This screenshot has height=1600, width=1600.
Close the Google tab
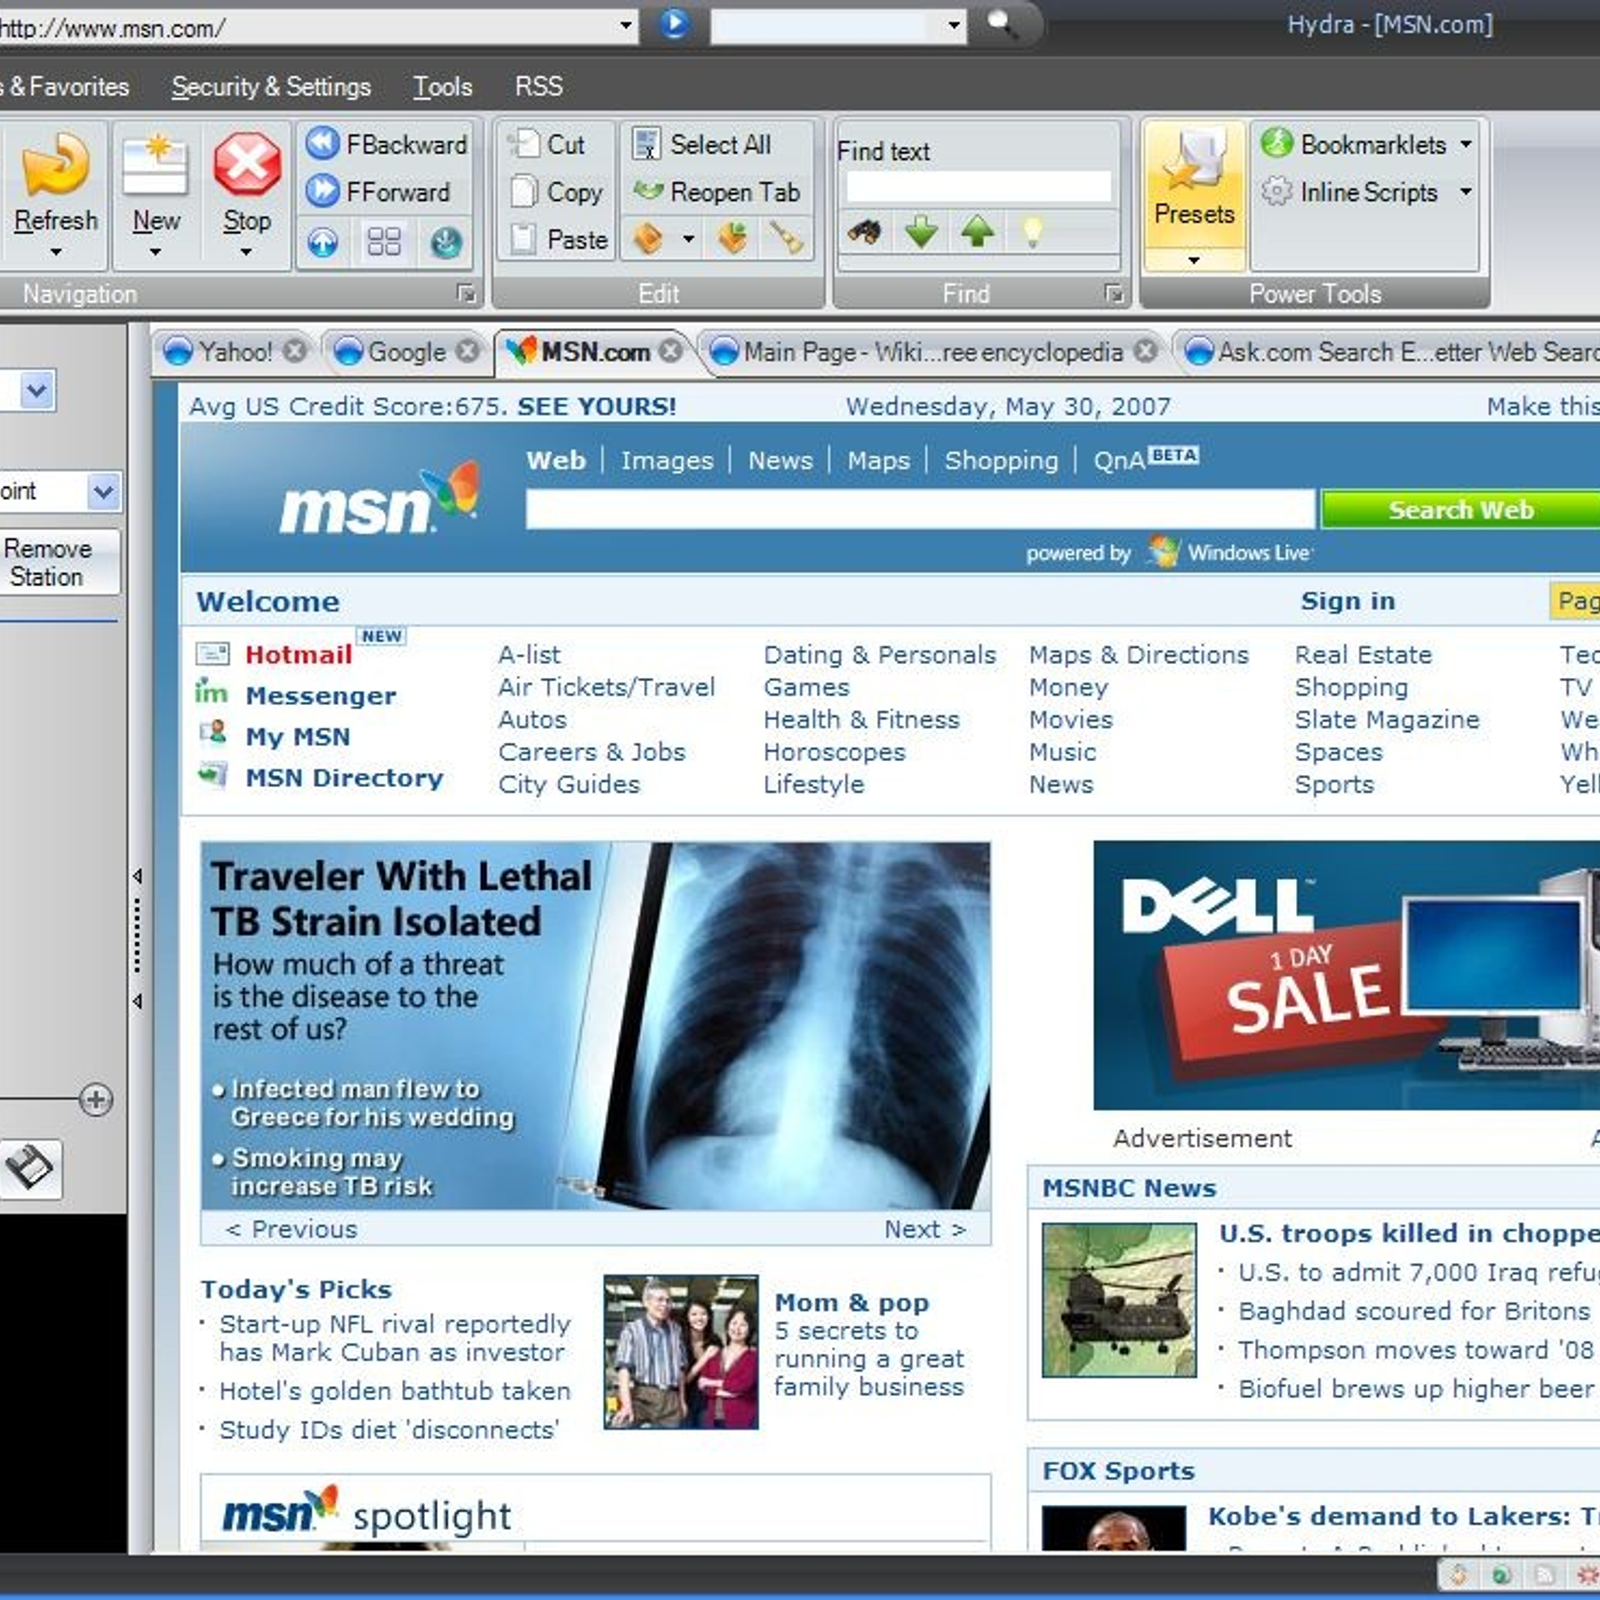467,351
